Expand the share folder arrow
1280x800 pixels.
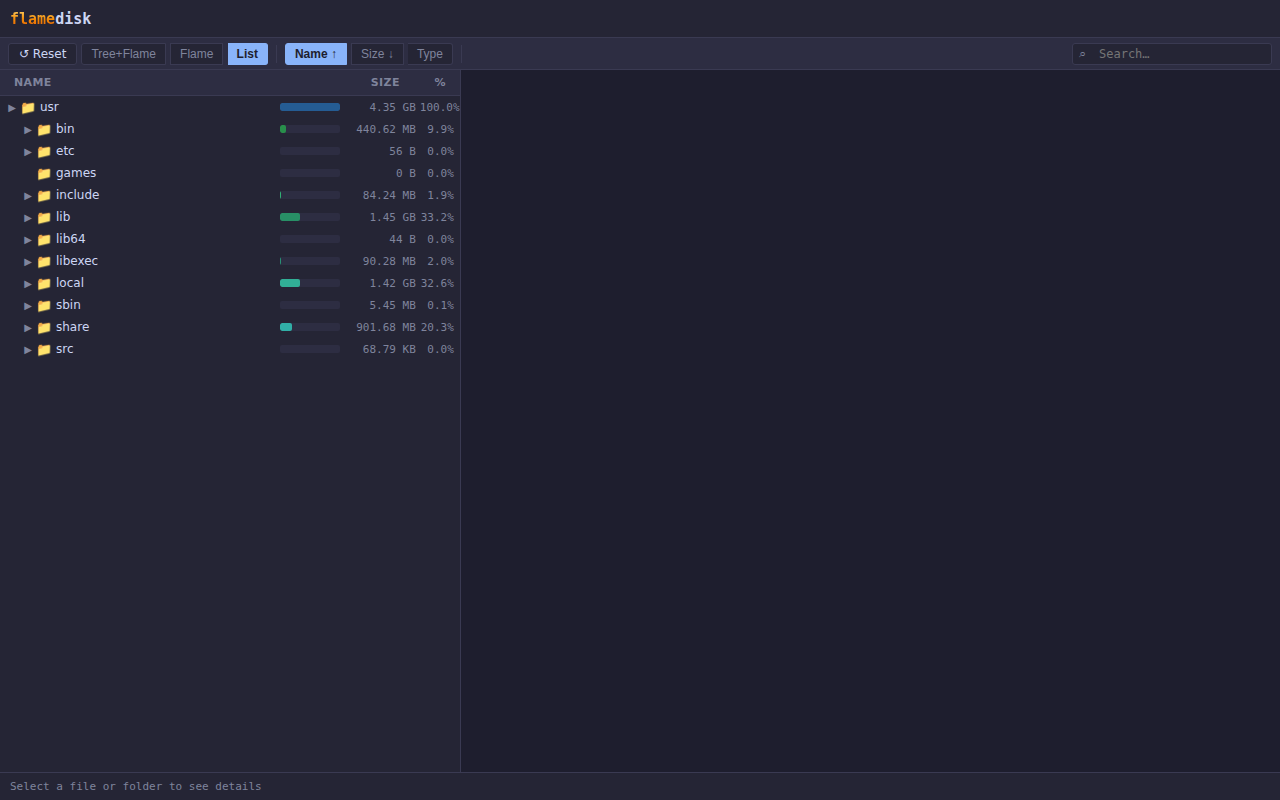point(28,328)
